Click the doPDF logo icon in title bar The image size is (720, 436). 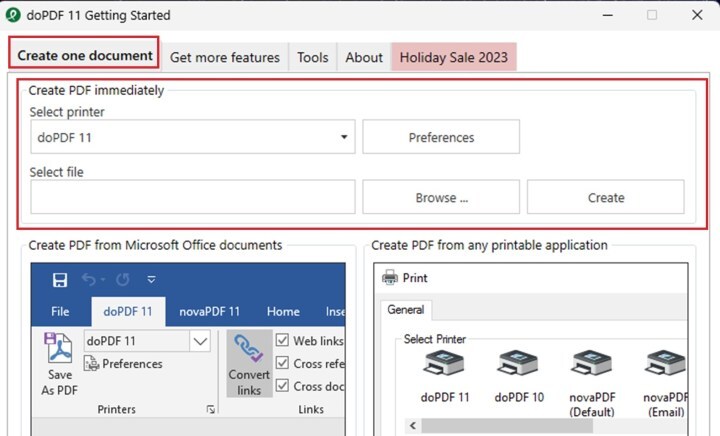click(13, 15)
